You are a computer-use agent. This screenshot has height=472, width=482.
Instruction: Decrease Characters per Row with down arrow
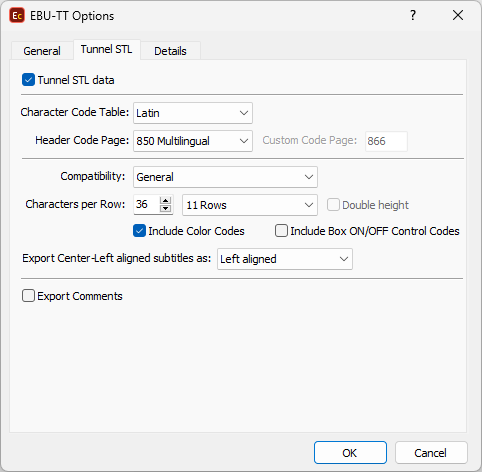pyautogui.click(x=165, y=208)
